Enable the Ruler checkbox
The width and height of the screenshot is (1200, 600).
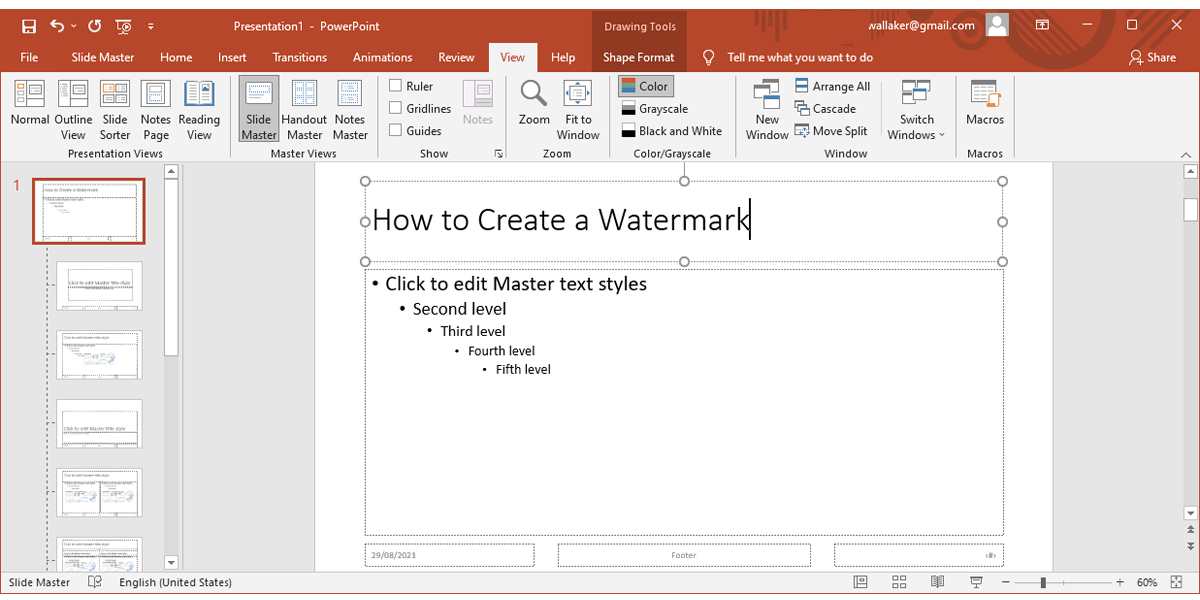(394, 85)
